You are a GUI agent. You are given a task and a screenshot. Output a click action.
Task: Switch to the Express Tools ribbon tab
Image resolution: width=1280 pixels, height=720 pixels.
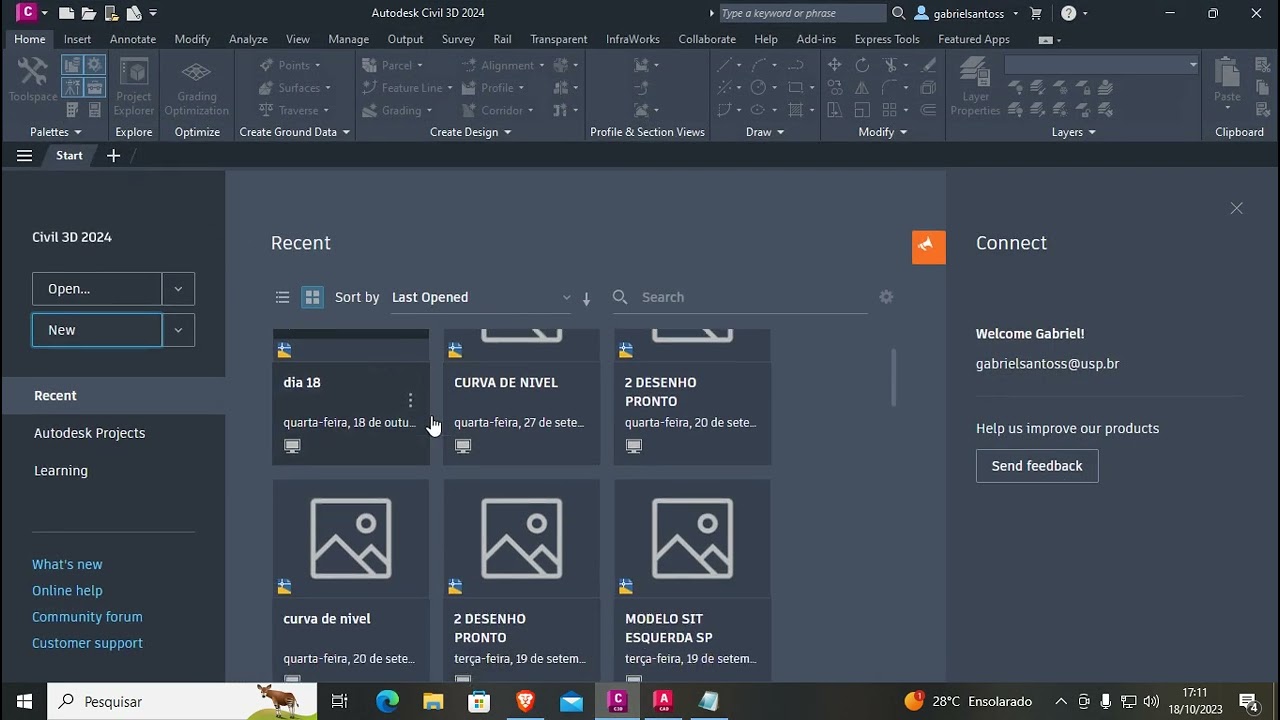[x=887, y=39]
